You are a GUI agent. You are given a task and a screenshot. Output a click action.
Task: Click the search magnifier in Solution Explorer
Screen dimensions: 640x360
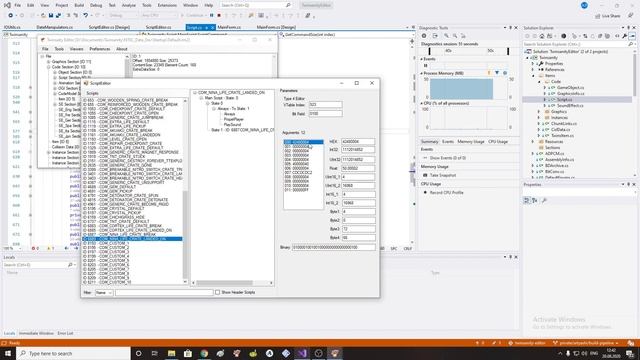[x=631, y=44]
